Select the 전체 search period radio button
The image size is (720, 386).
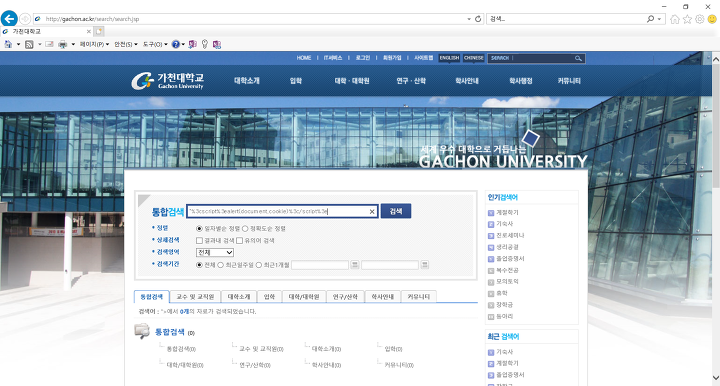(199, 265)
